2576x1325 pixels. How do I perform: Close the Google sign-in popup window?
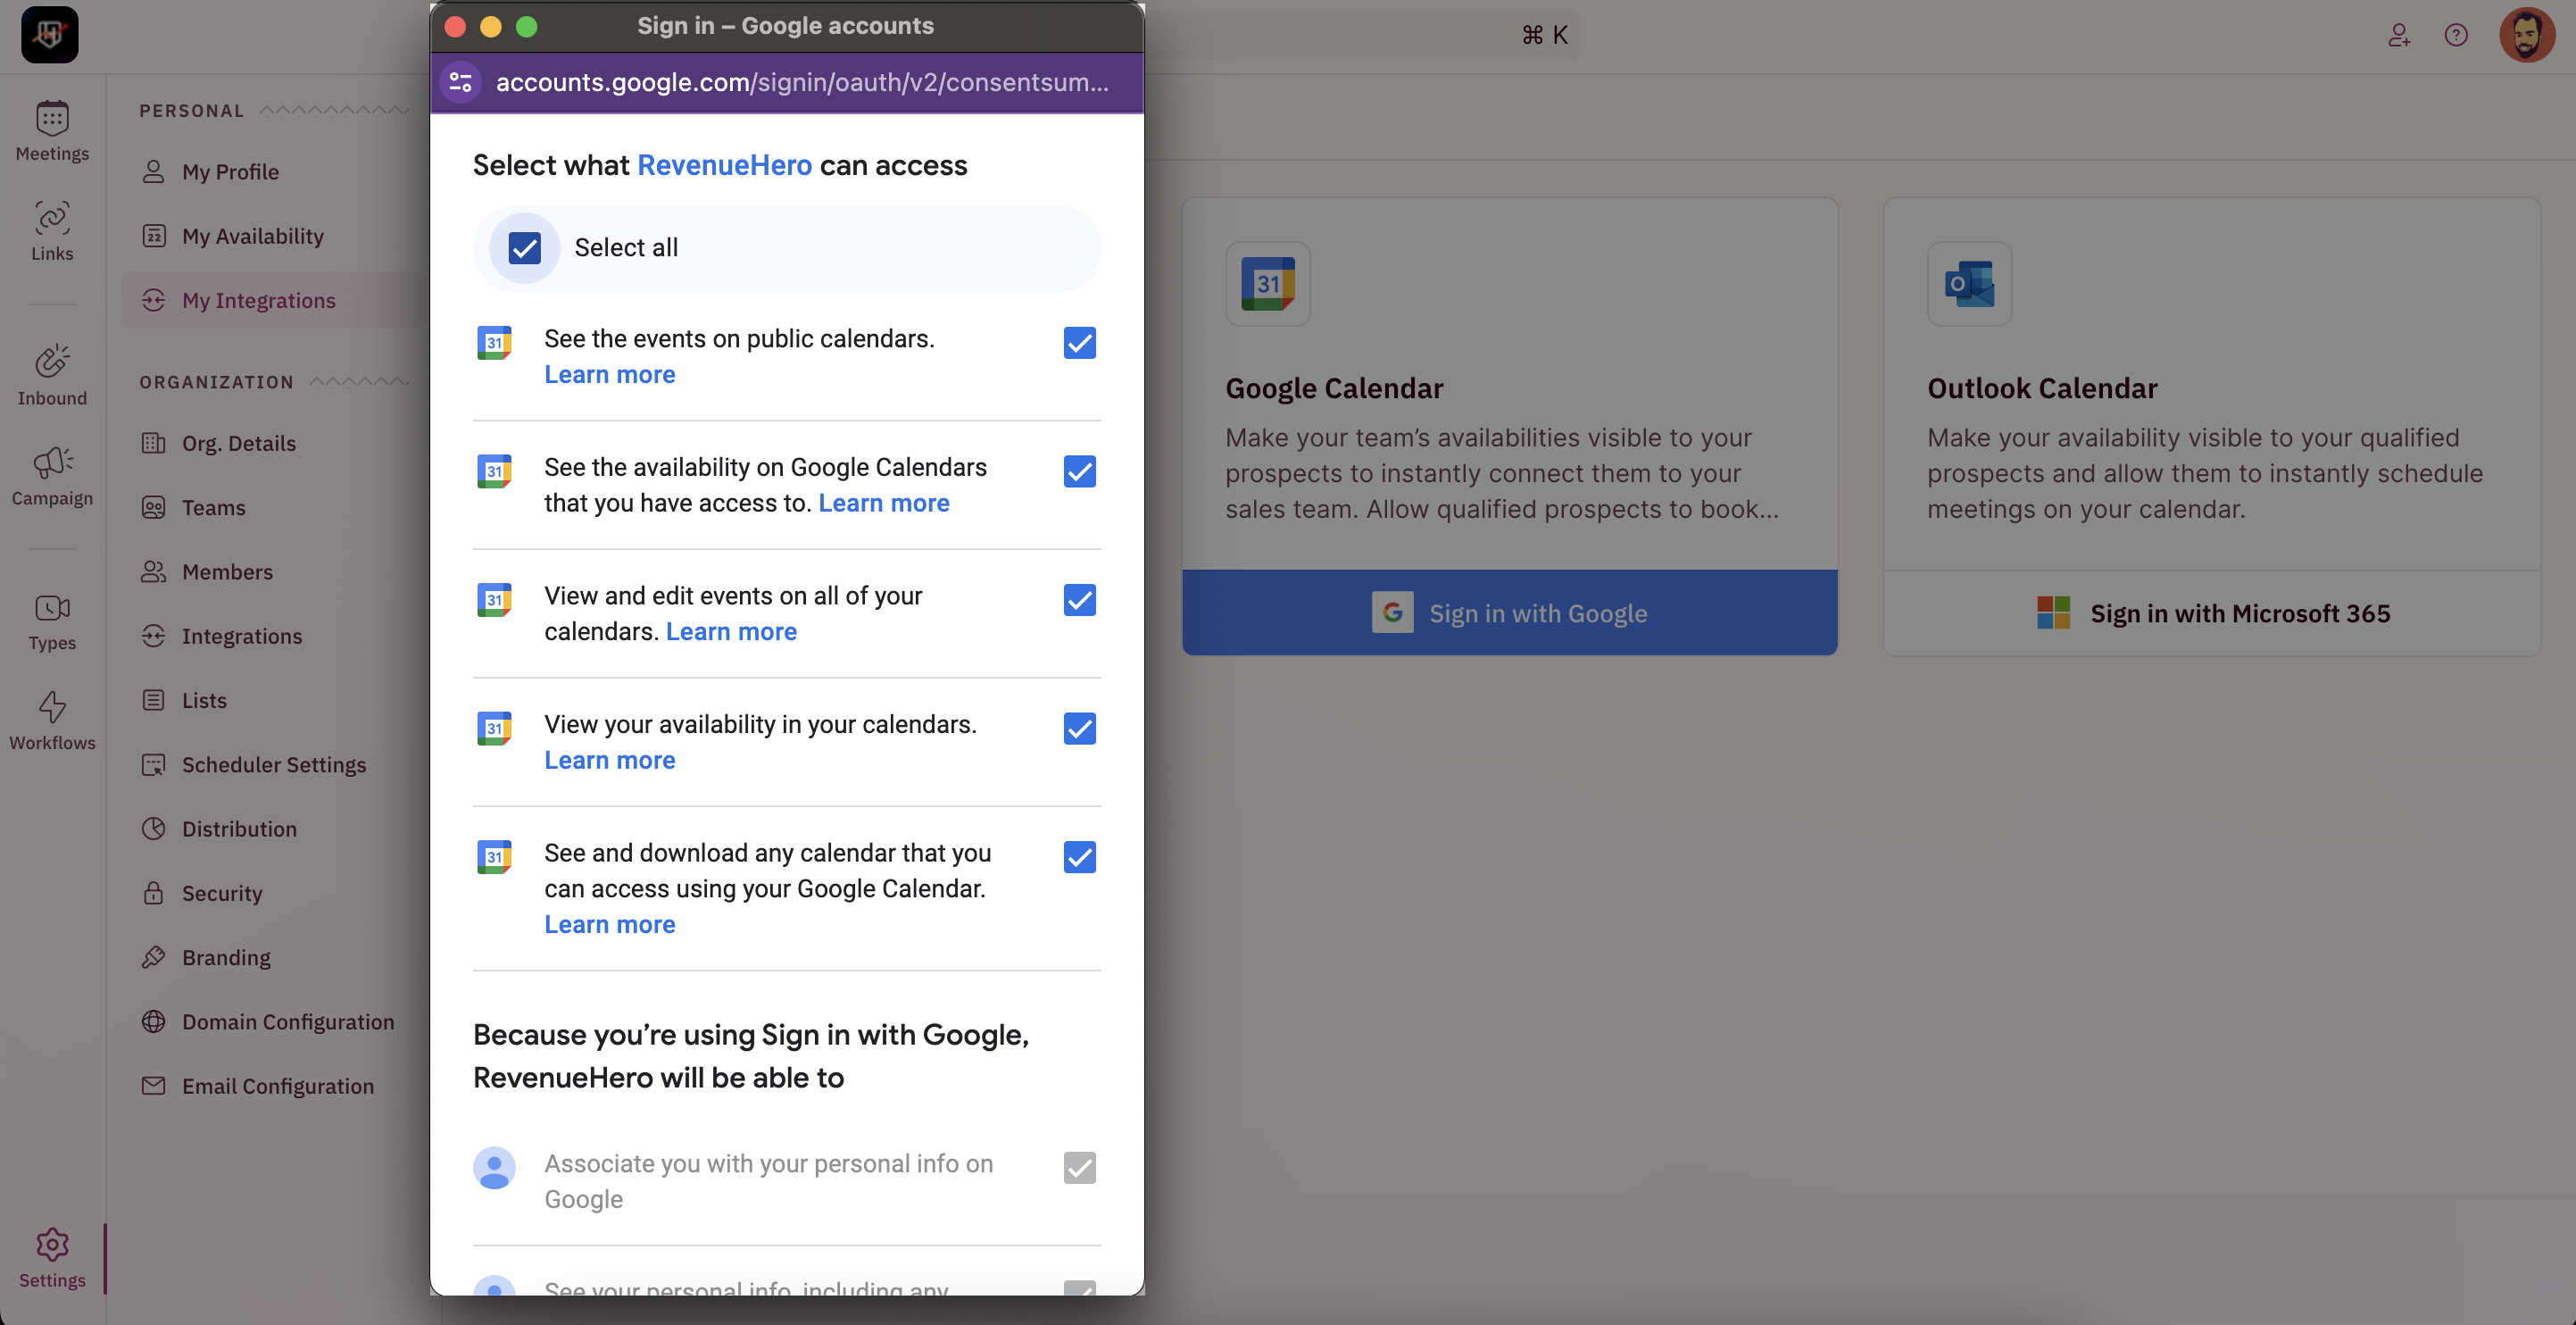(x=455, y=27)
